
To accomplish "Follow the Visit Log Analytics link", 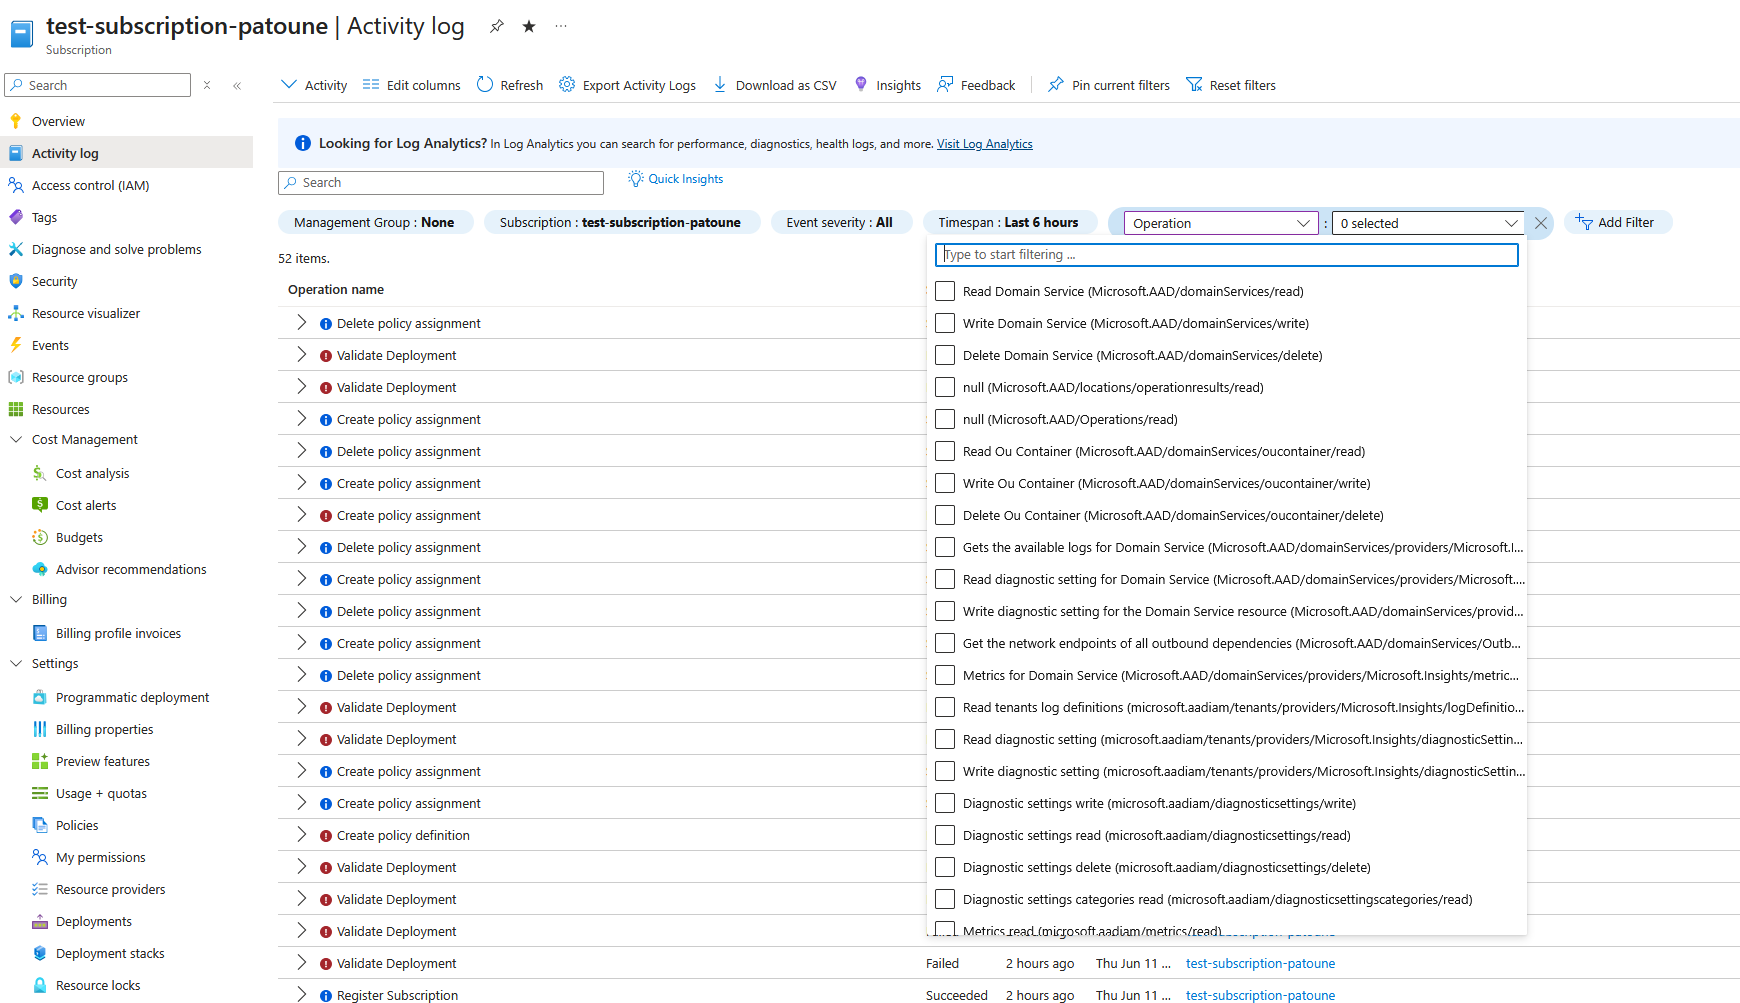I will pyautogui.click(x=984, y=144).
